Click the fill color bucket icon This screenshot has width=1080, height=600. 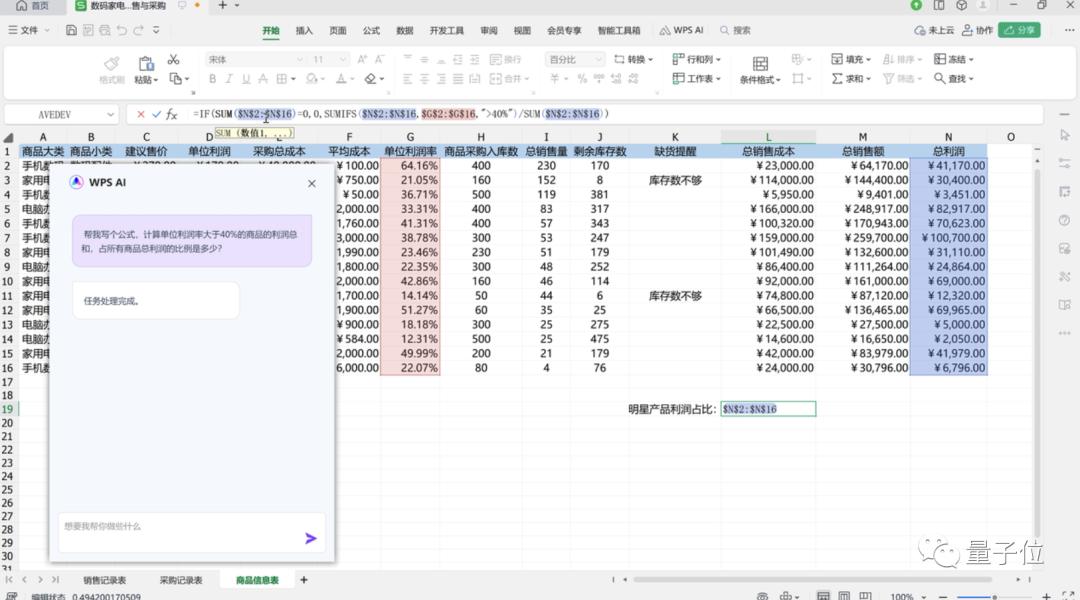311,78
